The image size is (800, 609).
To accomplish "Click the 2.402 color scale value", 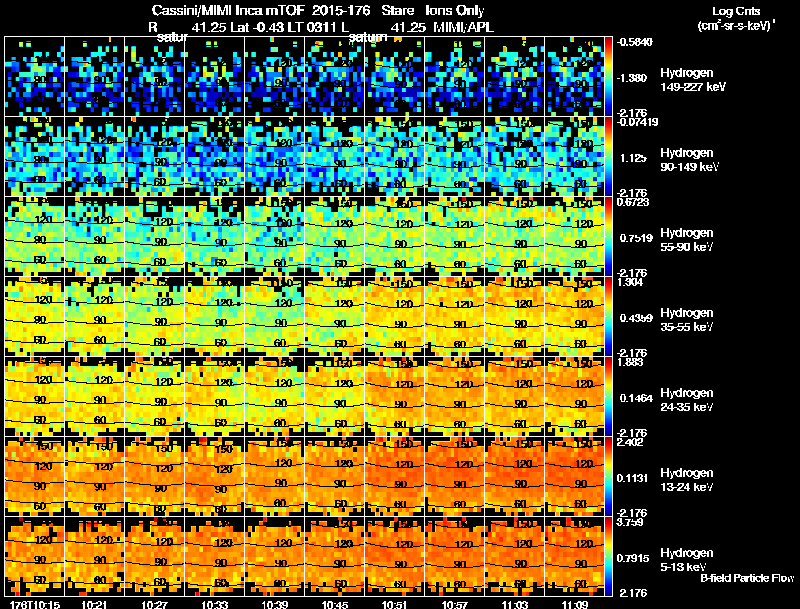I will [630, 442].
